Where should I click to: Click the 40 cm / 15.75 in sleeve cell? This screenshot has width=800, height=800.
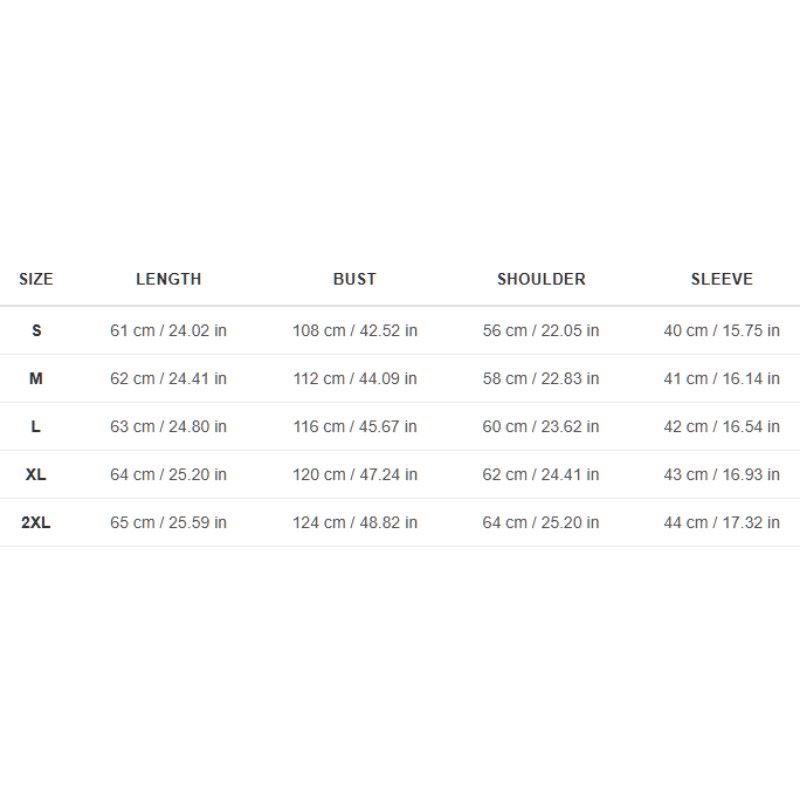tap(721, 331)
